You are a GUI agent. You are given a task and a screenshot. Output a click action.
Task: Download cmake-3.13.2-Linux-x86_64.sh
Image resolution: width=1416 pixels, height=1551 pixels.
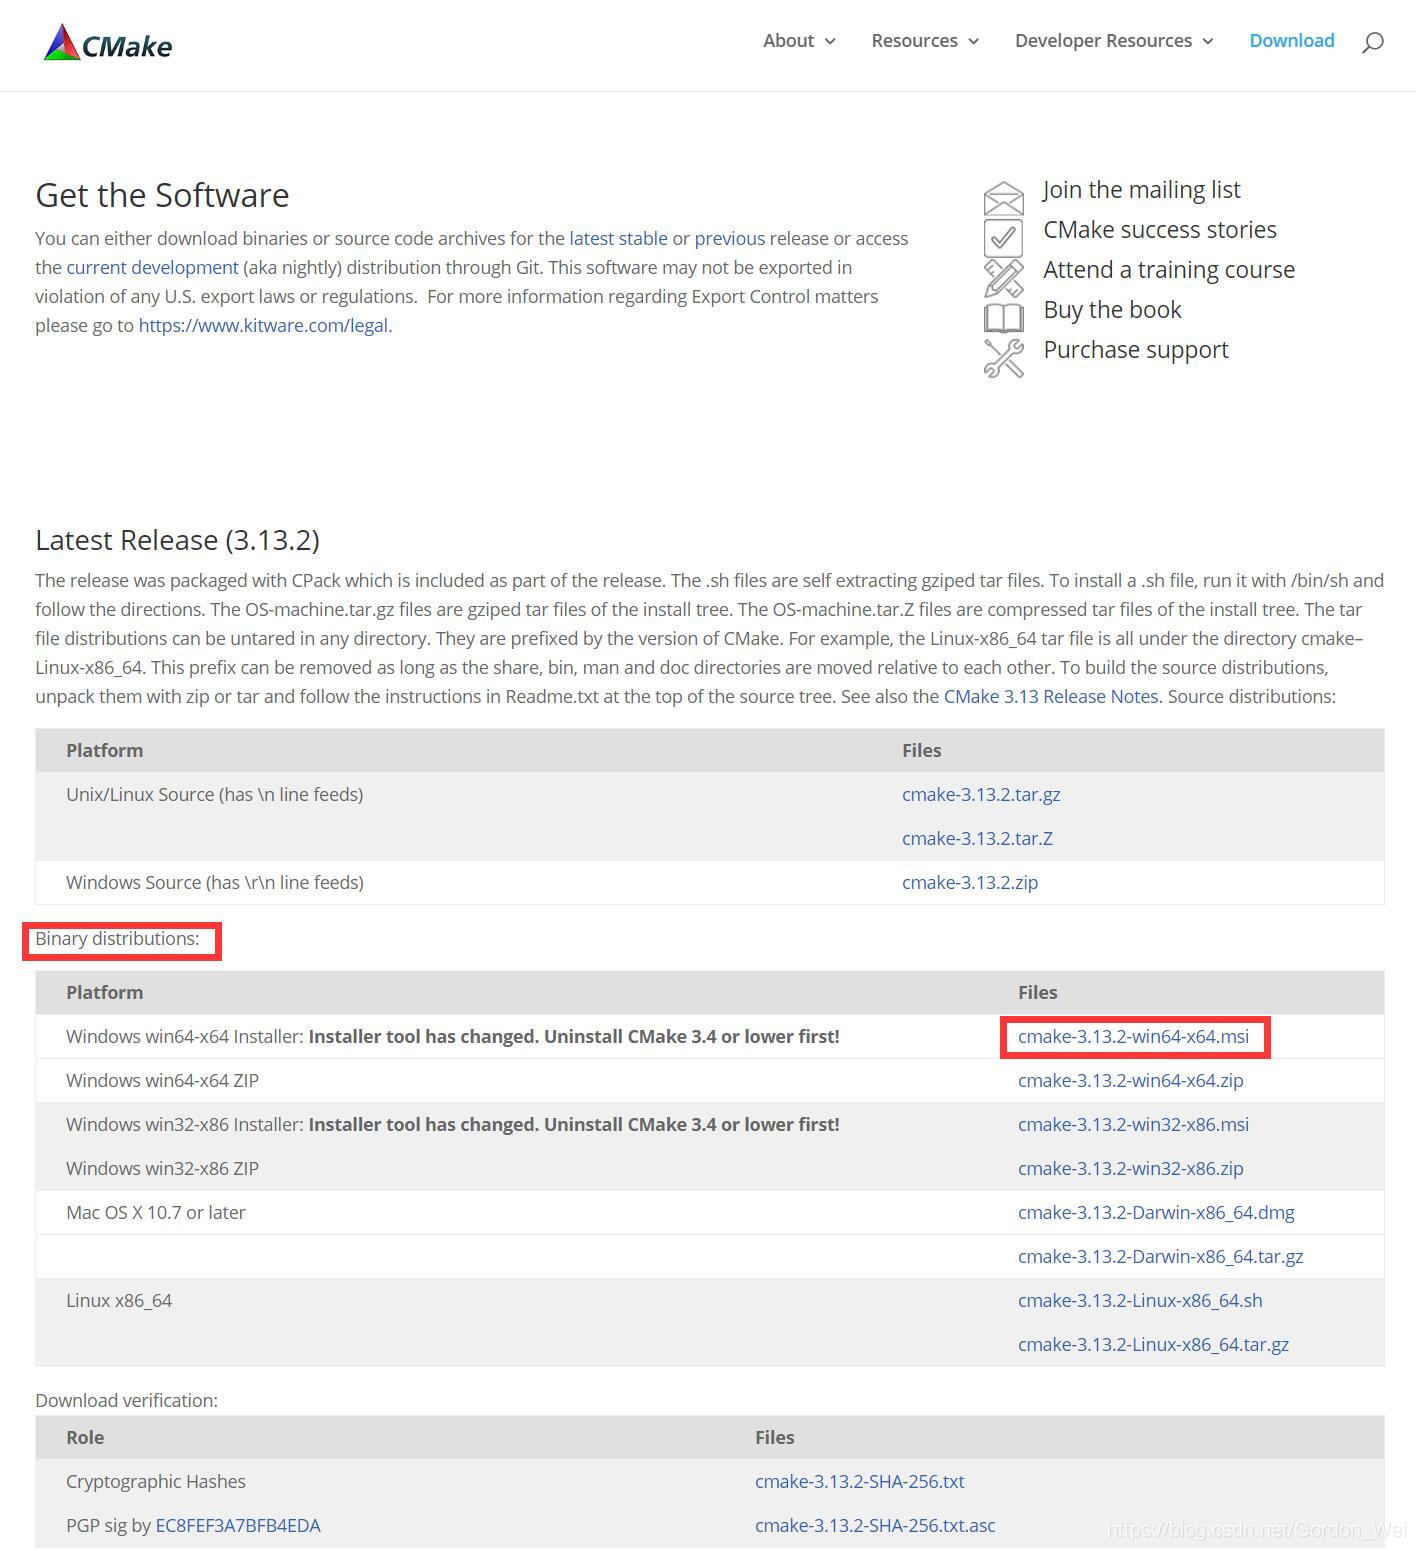point(1140,1301)
